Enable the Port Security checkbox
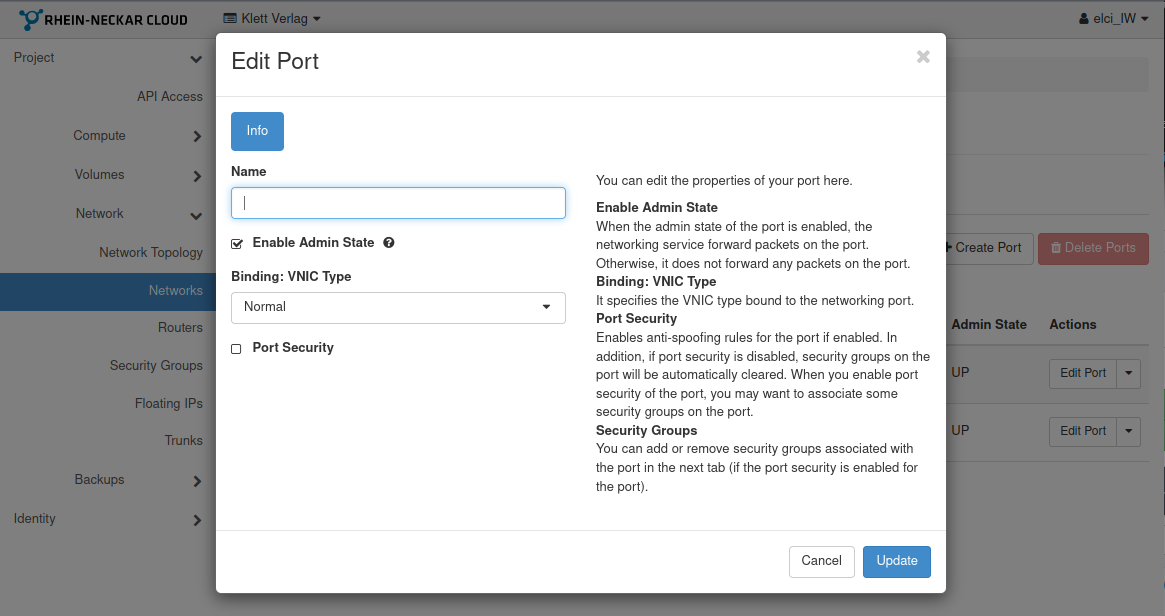1165x616 pixels. 236,347
